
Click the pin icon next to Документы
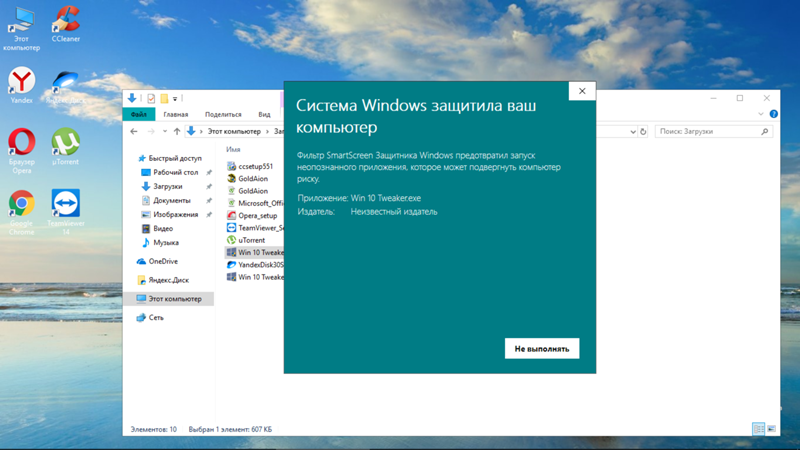point(209,201)
